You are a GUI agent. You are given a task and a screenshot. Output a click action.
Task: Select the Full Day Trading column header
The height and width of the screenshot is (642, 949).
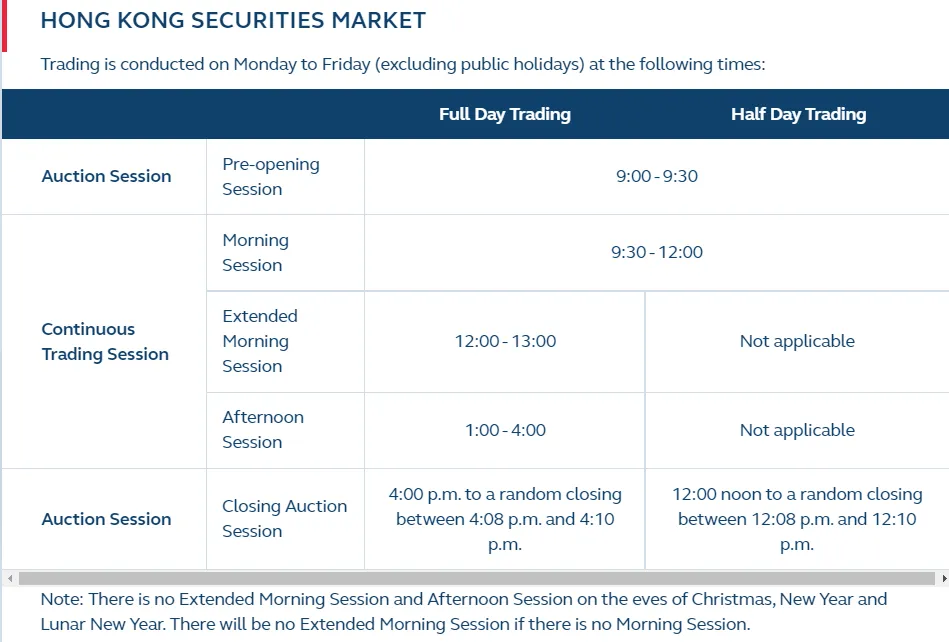[x=505, y=114]
